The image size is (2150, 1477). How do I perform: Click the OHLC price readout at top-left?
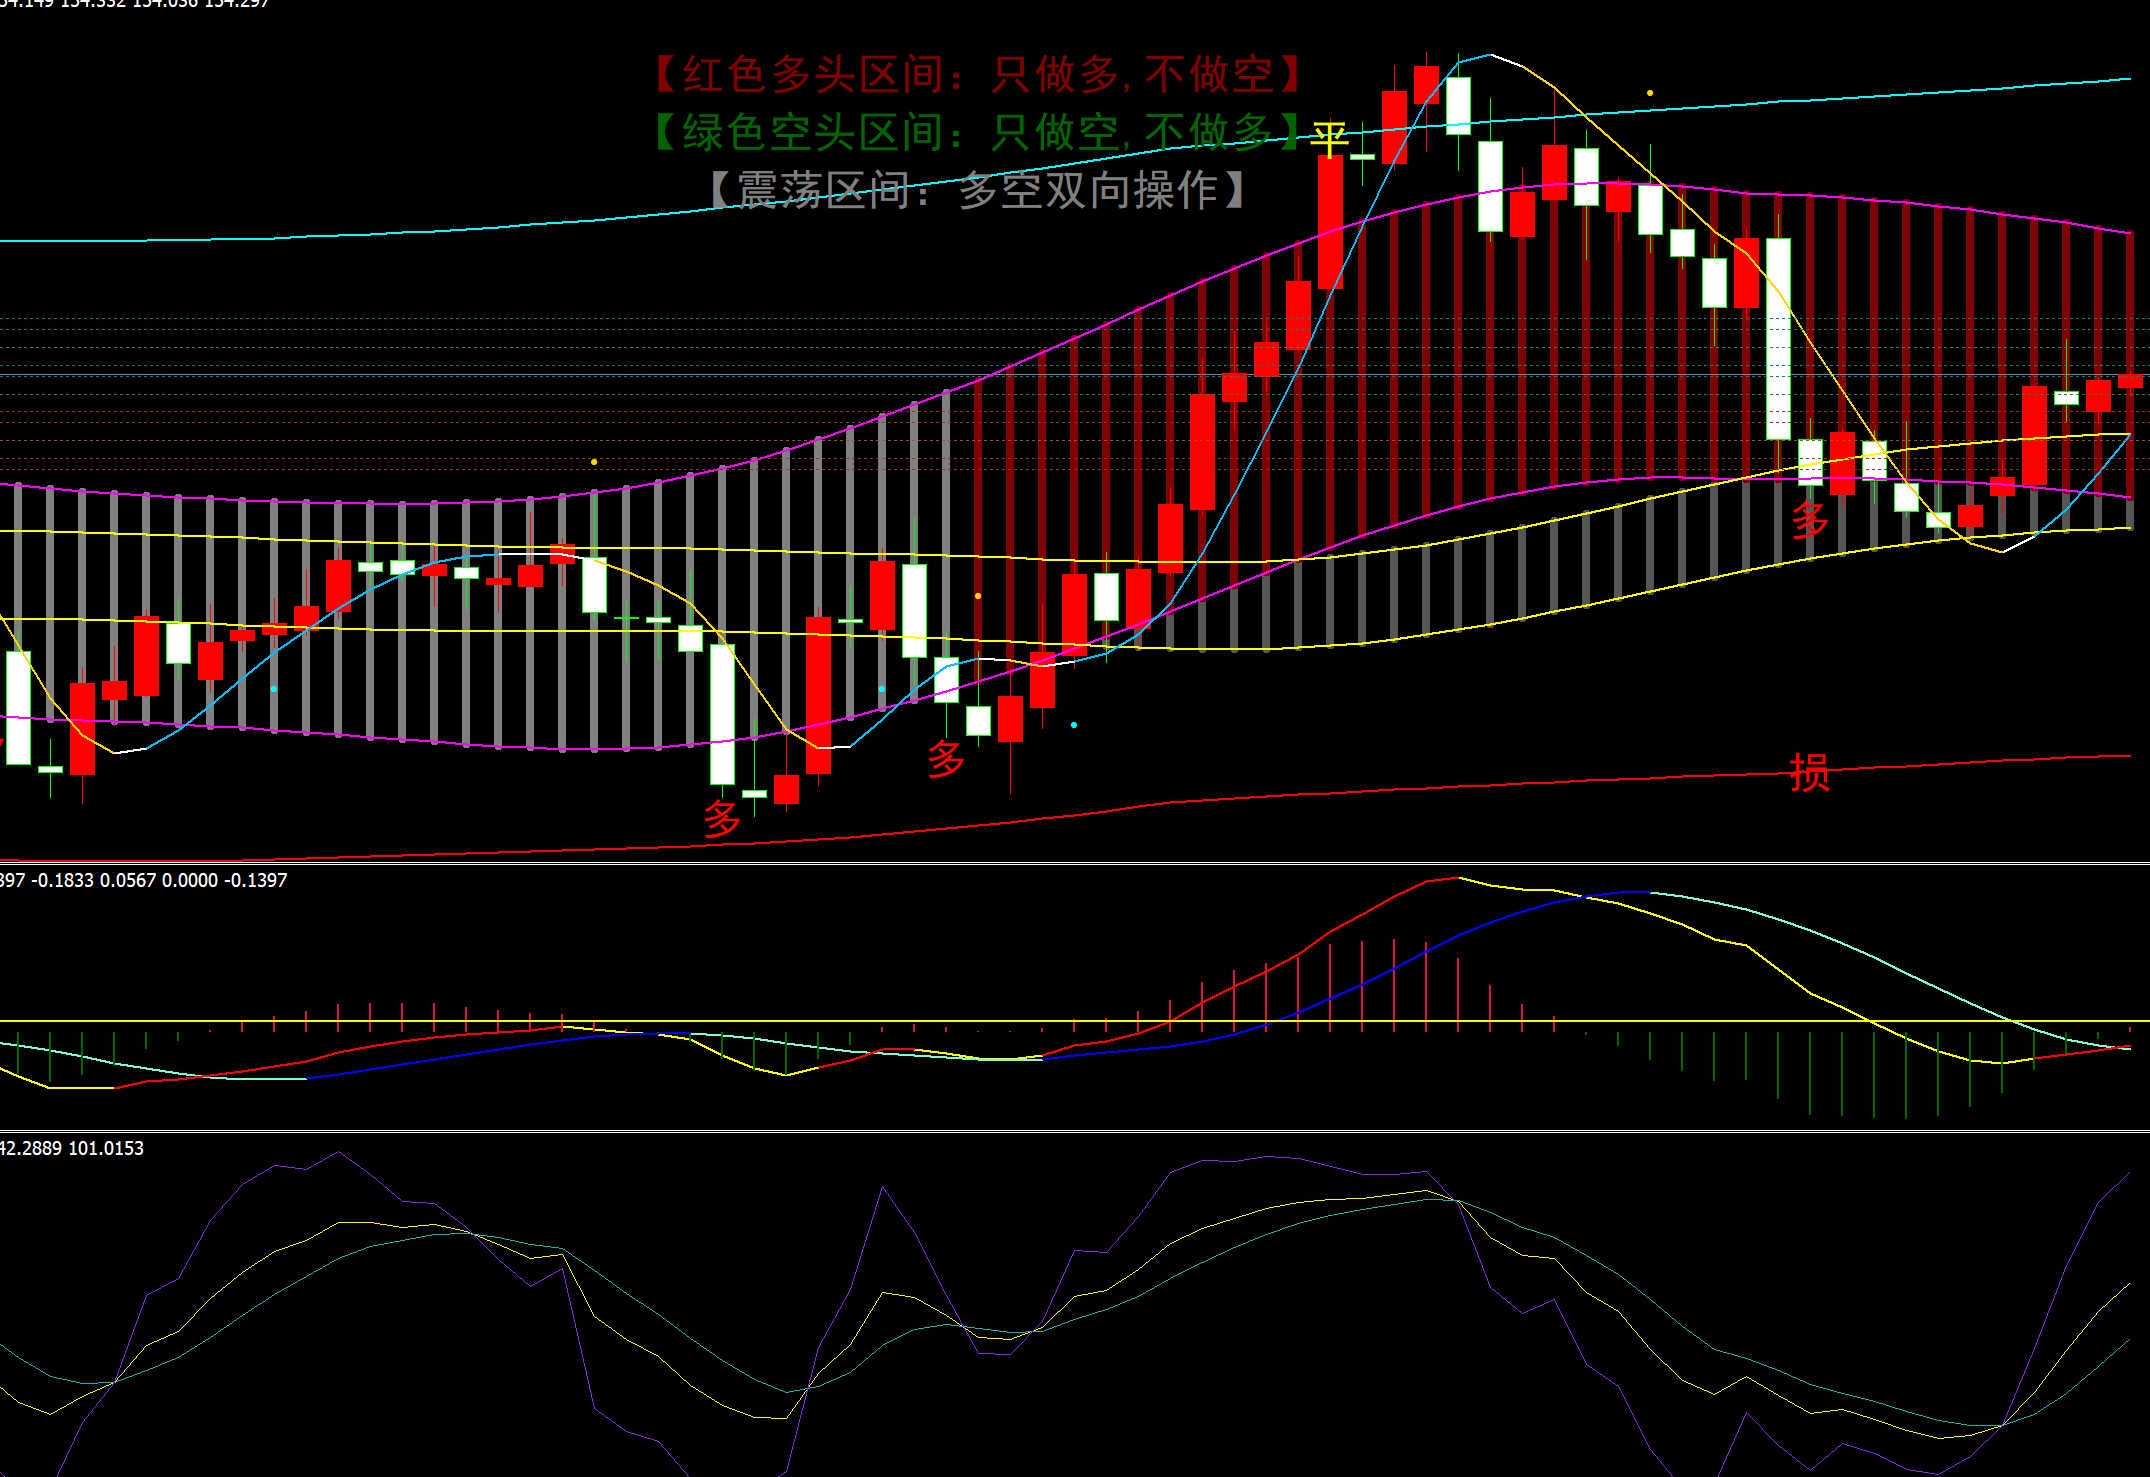[134, 4]
